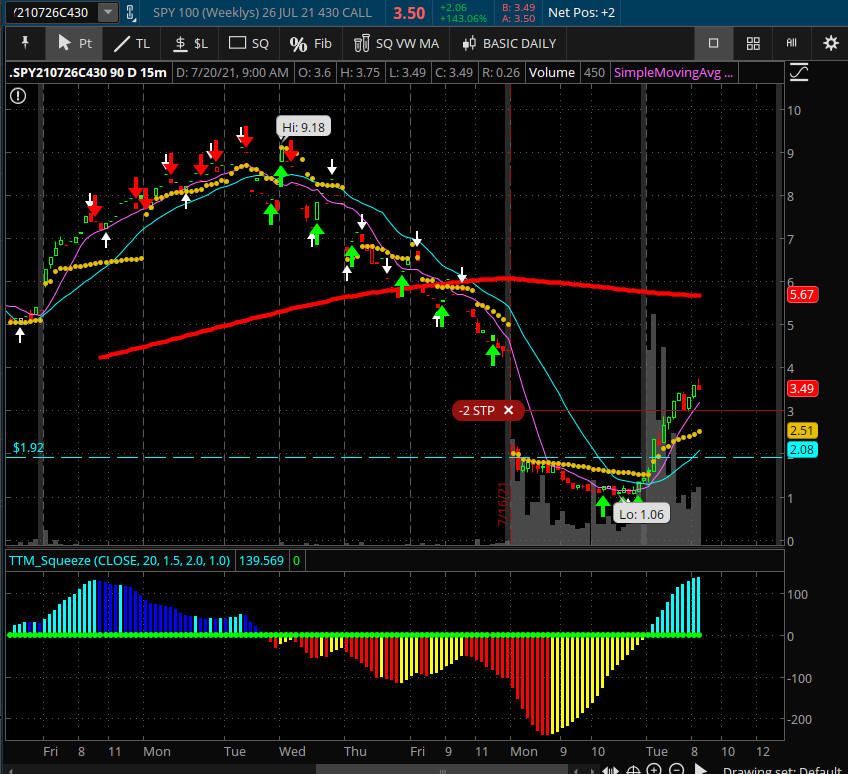
Task: Expand the symbol selector dropdown arrow
Action: pyautogui.click(x=107, y=13)
